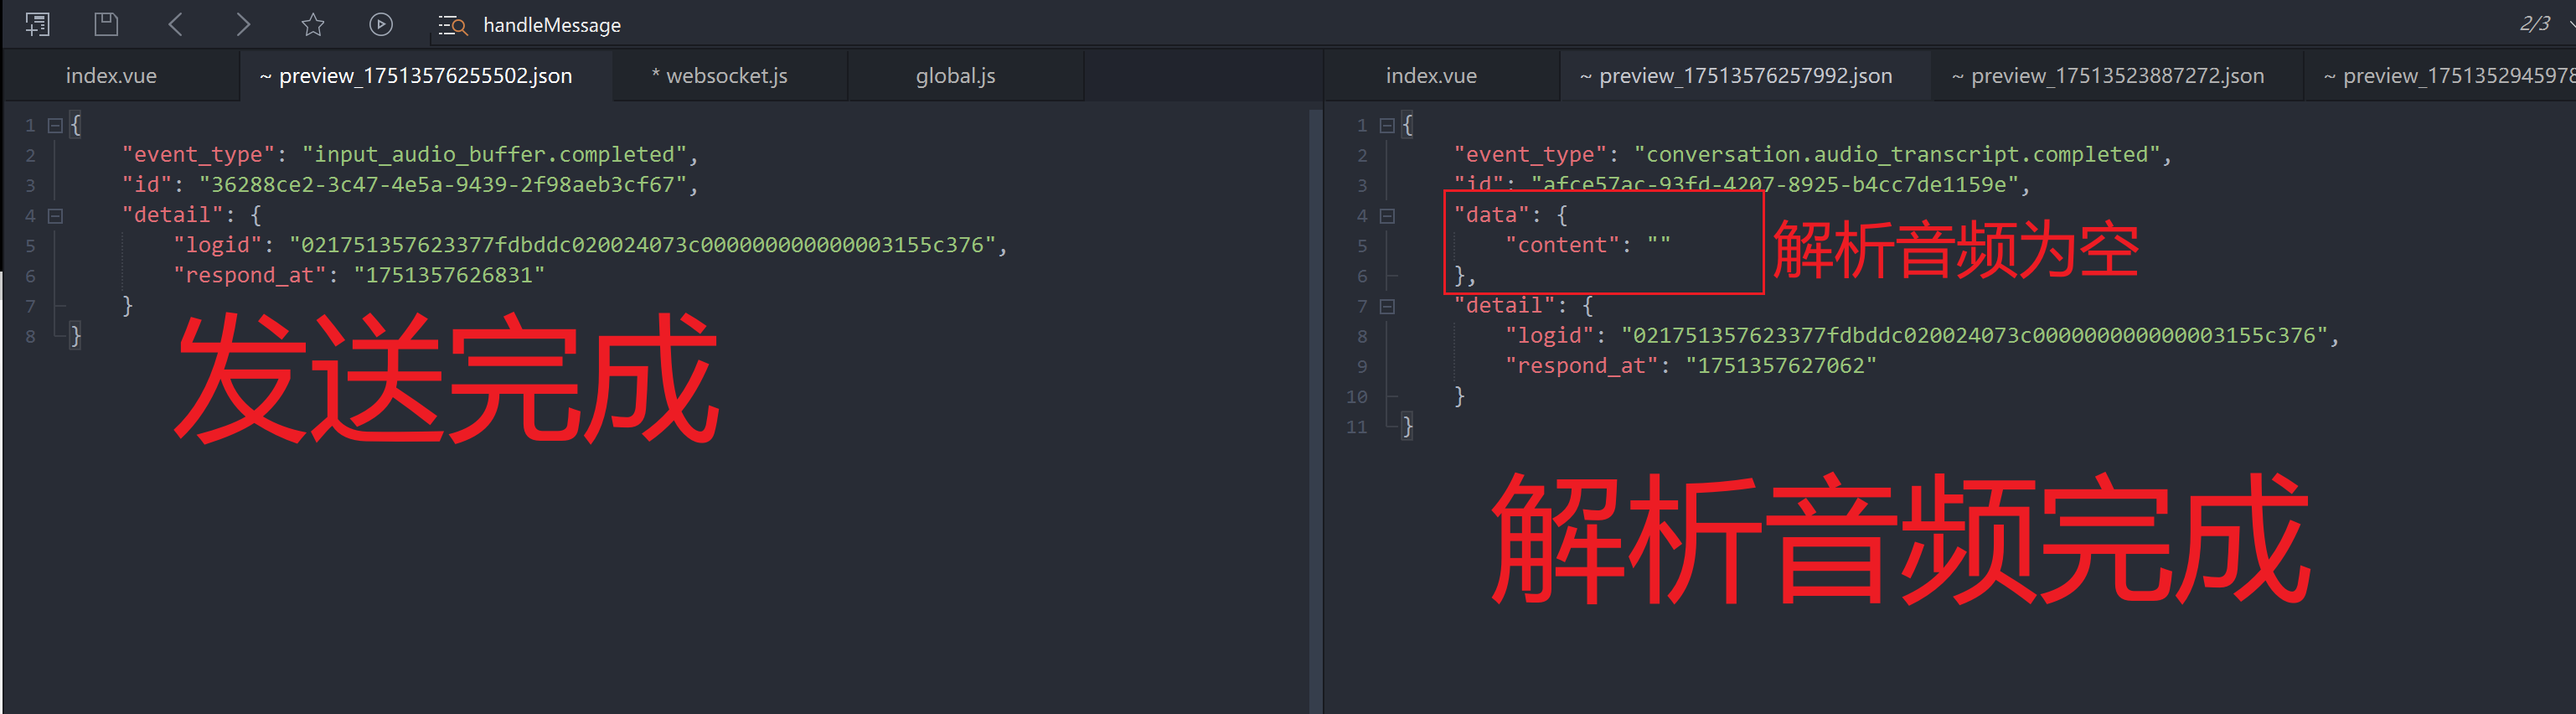
Task: Click line number 10 in the right editor
Action: point(1356,397)
